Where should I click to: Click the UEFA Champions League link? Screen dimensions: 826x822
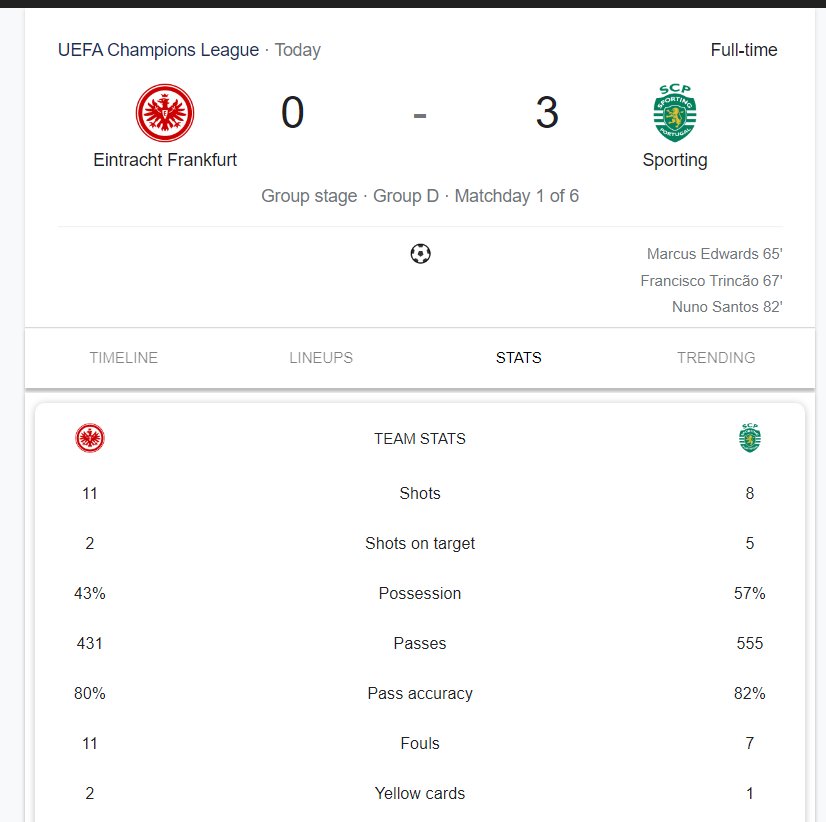159,50
